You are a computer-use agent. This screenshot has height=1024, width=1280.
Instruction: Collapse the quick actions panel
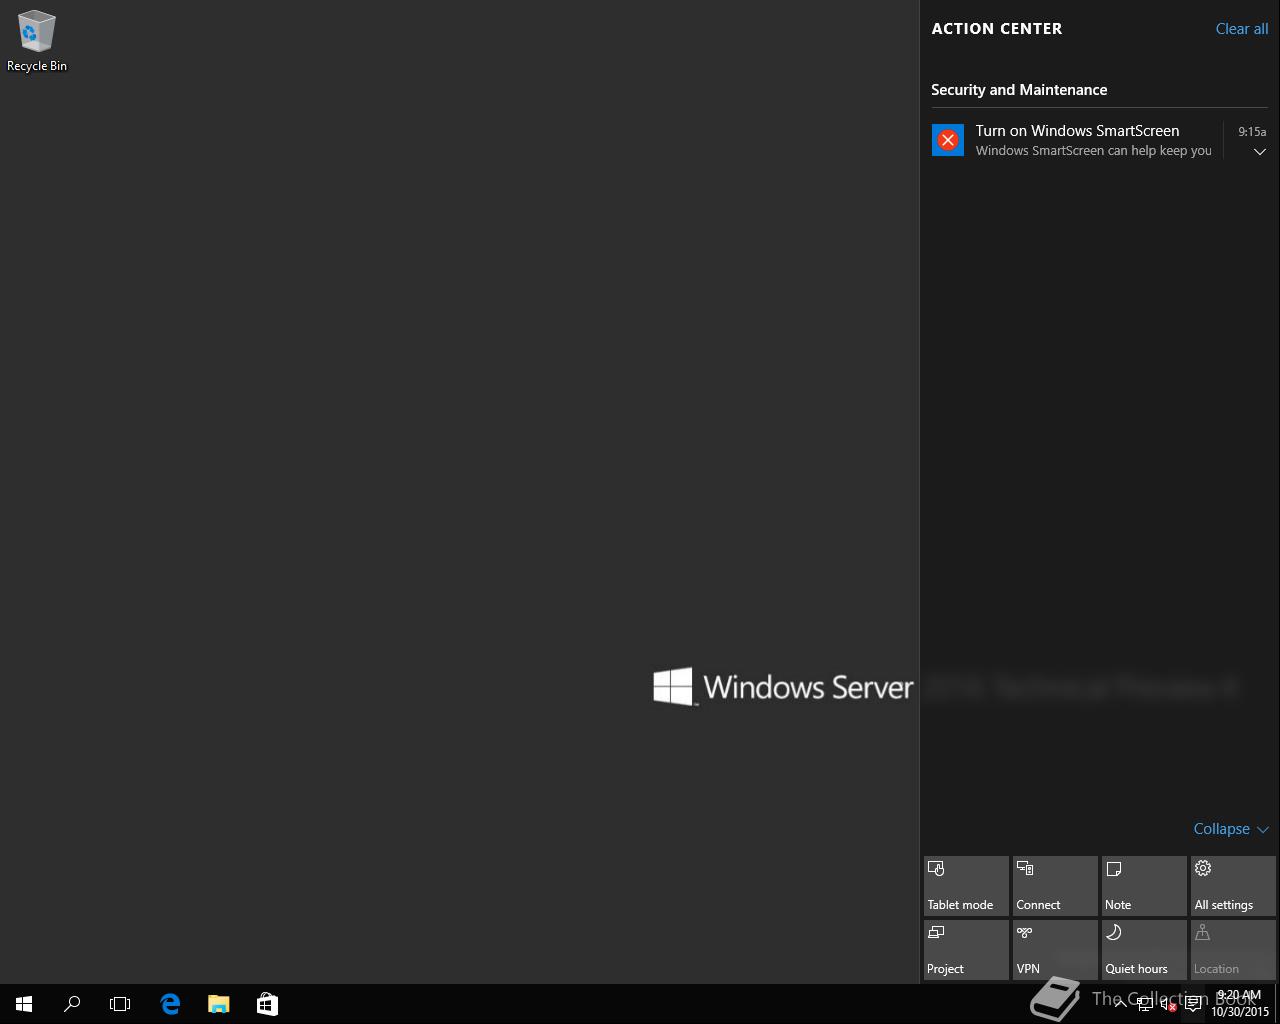point(1231,829)
